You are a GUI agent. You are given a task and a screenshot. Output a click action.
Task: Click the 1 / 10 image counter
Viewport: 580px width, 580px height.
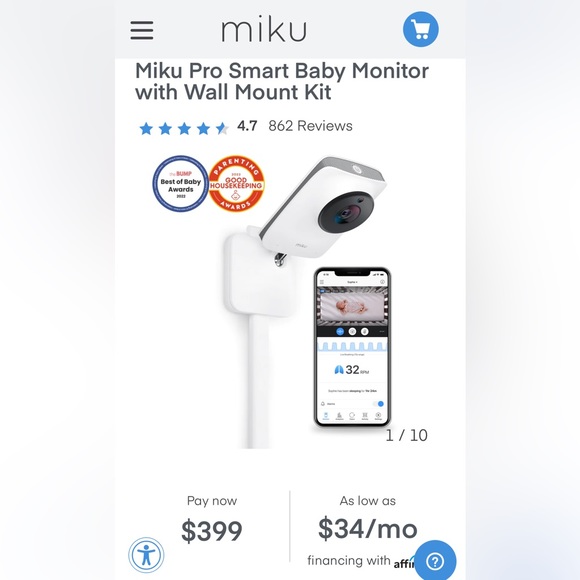click(x=407, y=435)
